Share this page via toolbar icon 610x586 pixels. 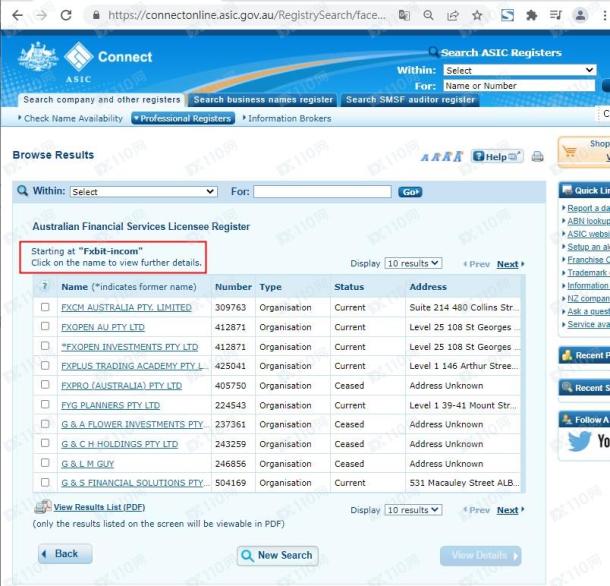tap(452, 16)
